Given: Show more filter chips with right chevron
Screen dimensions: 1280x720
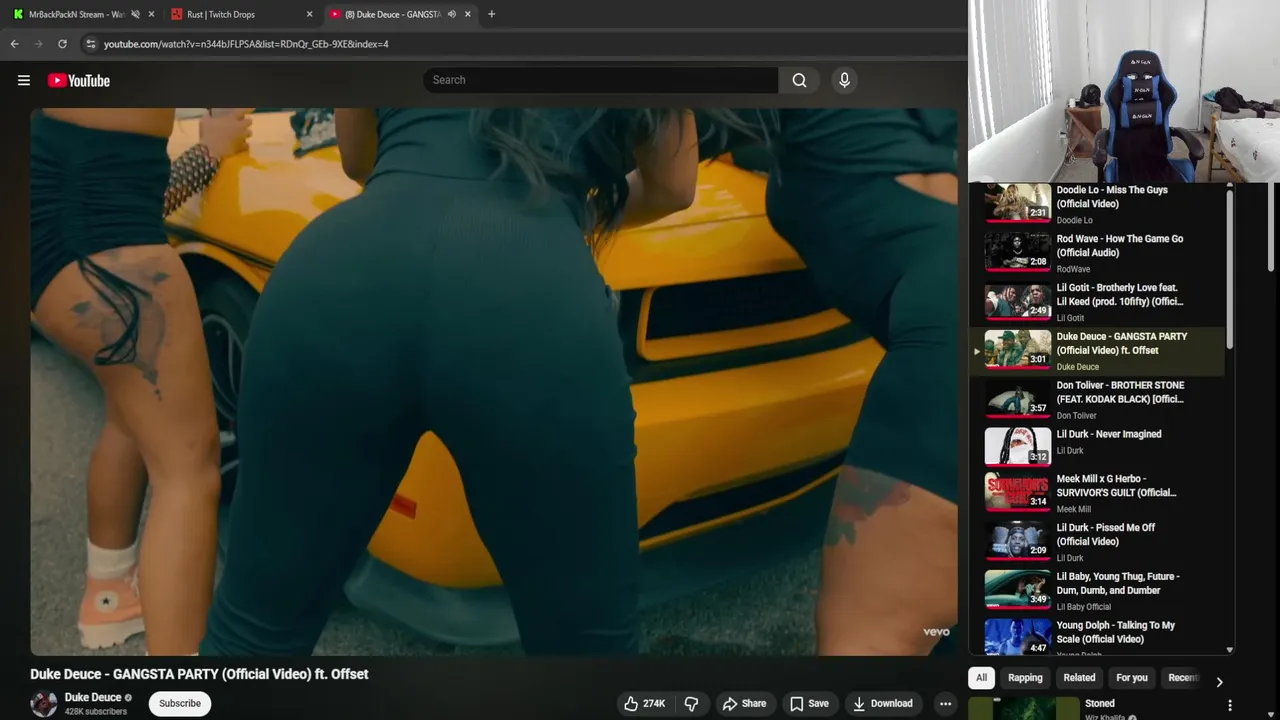Looking at the screenshot, I should click(x=1219, y=682).
